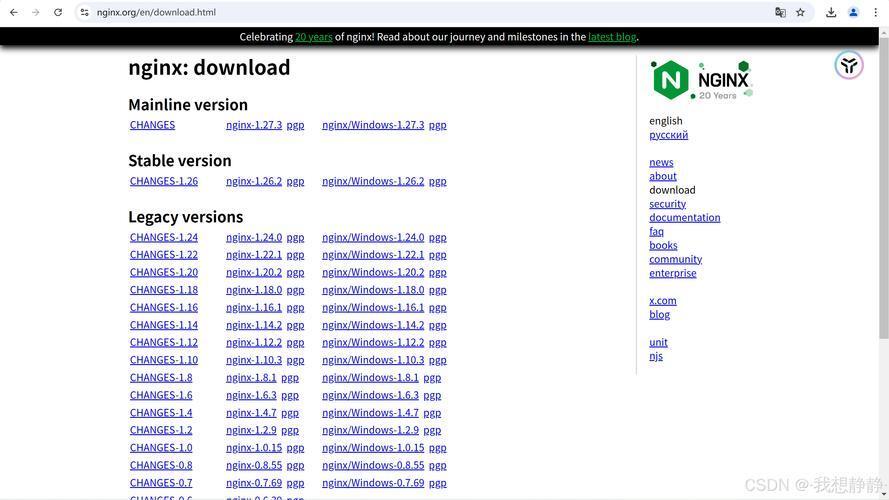Open the faq sidebar link
The height and width of the screenshot is (500, 889).
coord(657,231)
